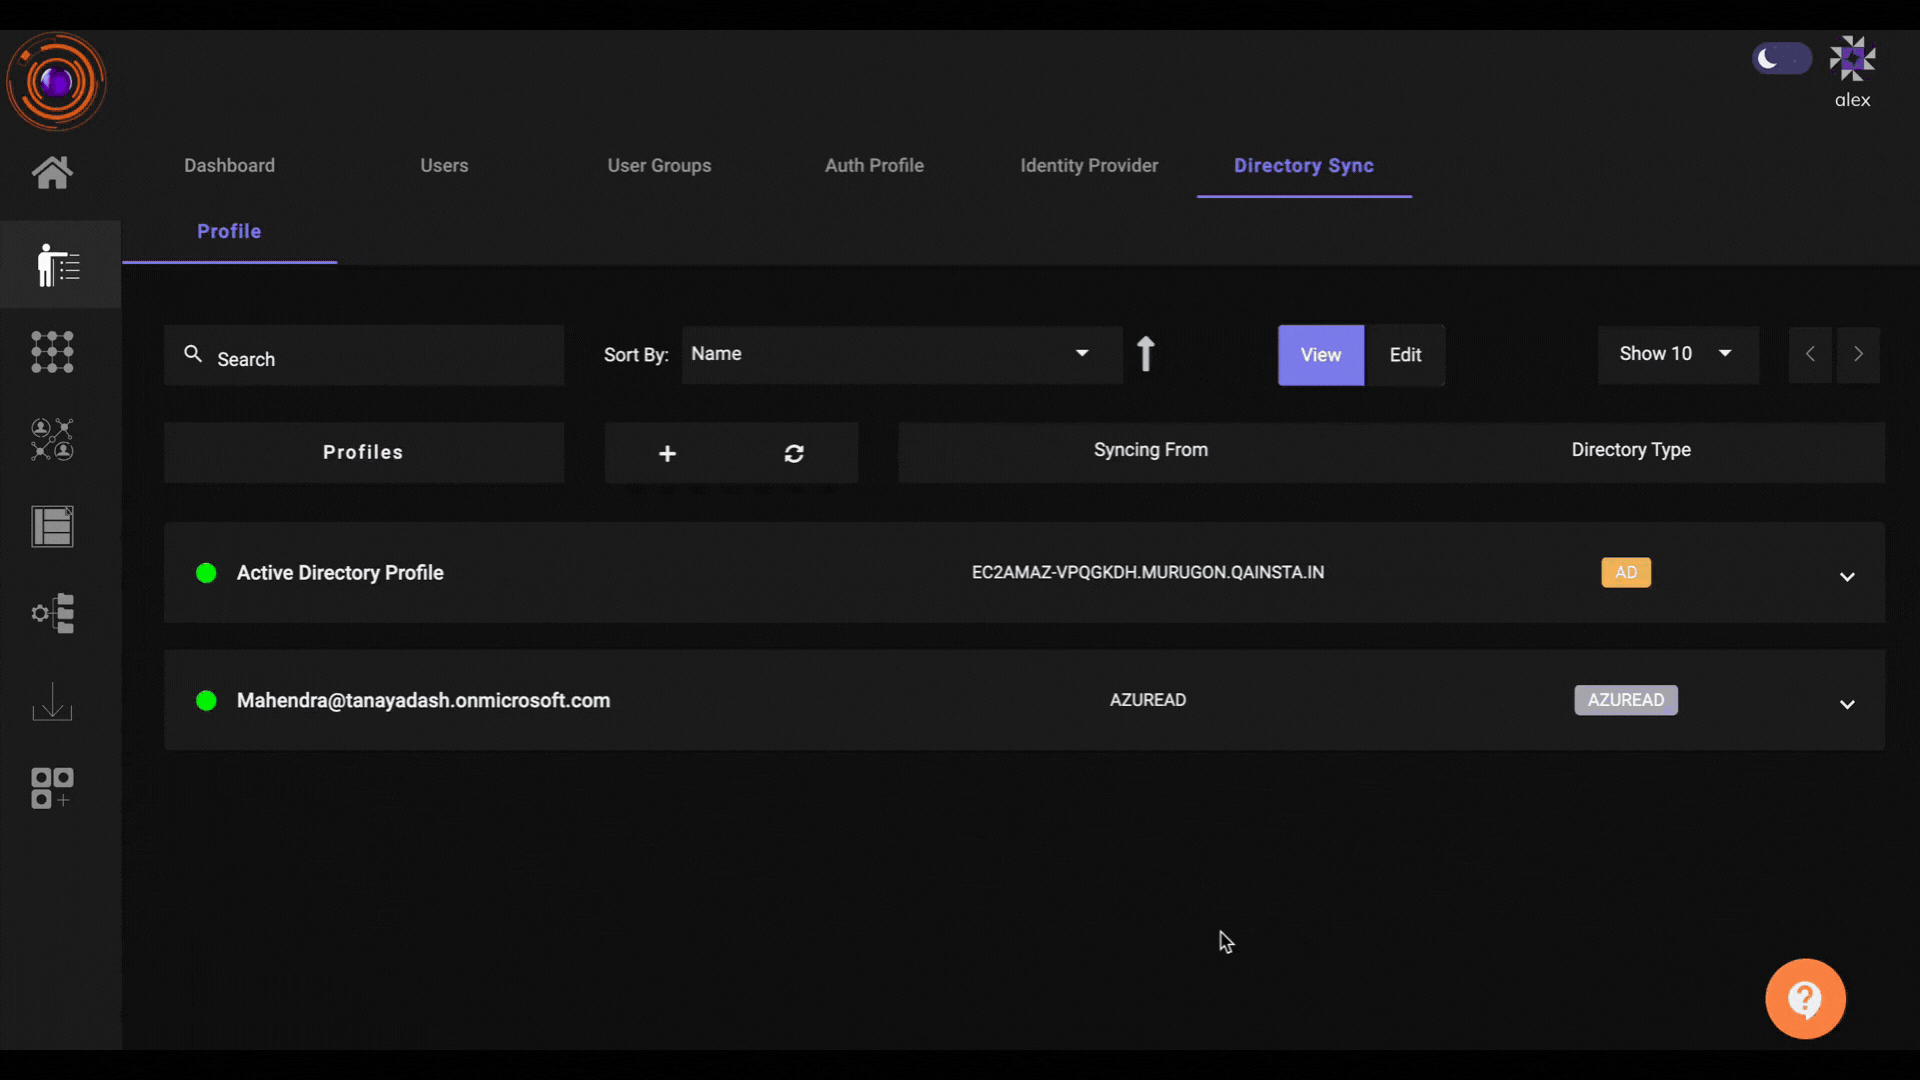This screenshot has width=1920, height=1080.
Task: Open the add new profile icon
Action: click(667, 452)
